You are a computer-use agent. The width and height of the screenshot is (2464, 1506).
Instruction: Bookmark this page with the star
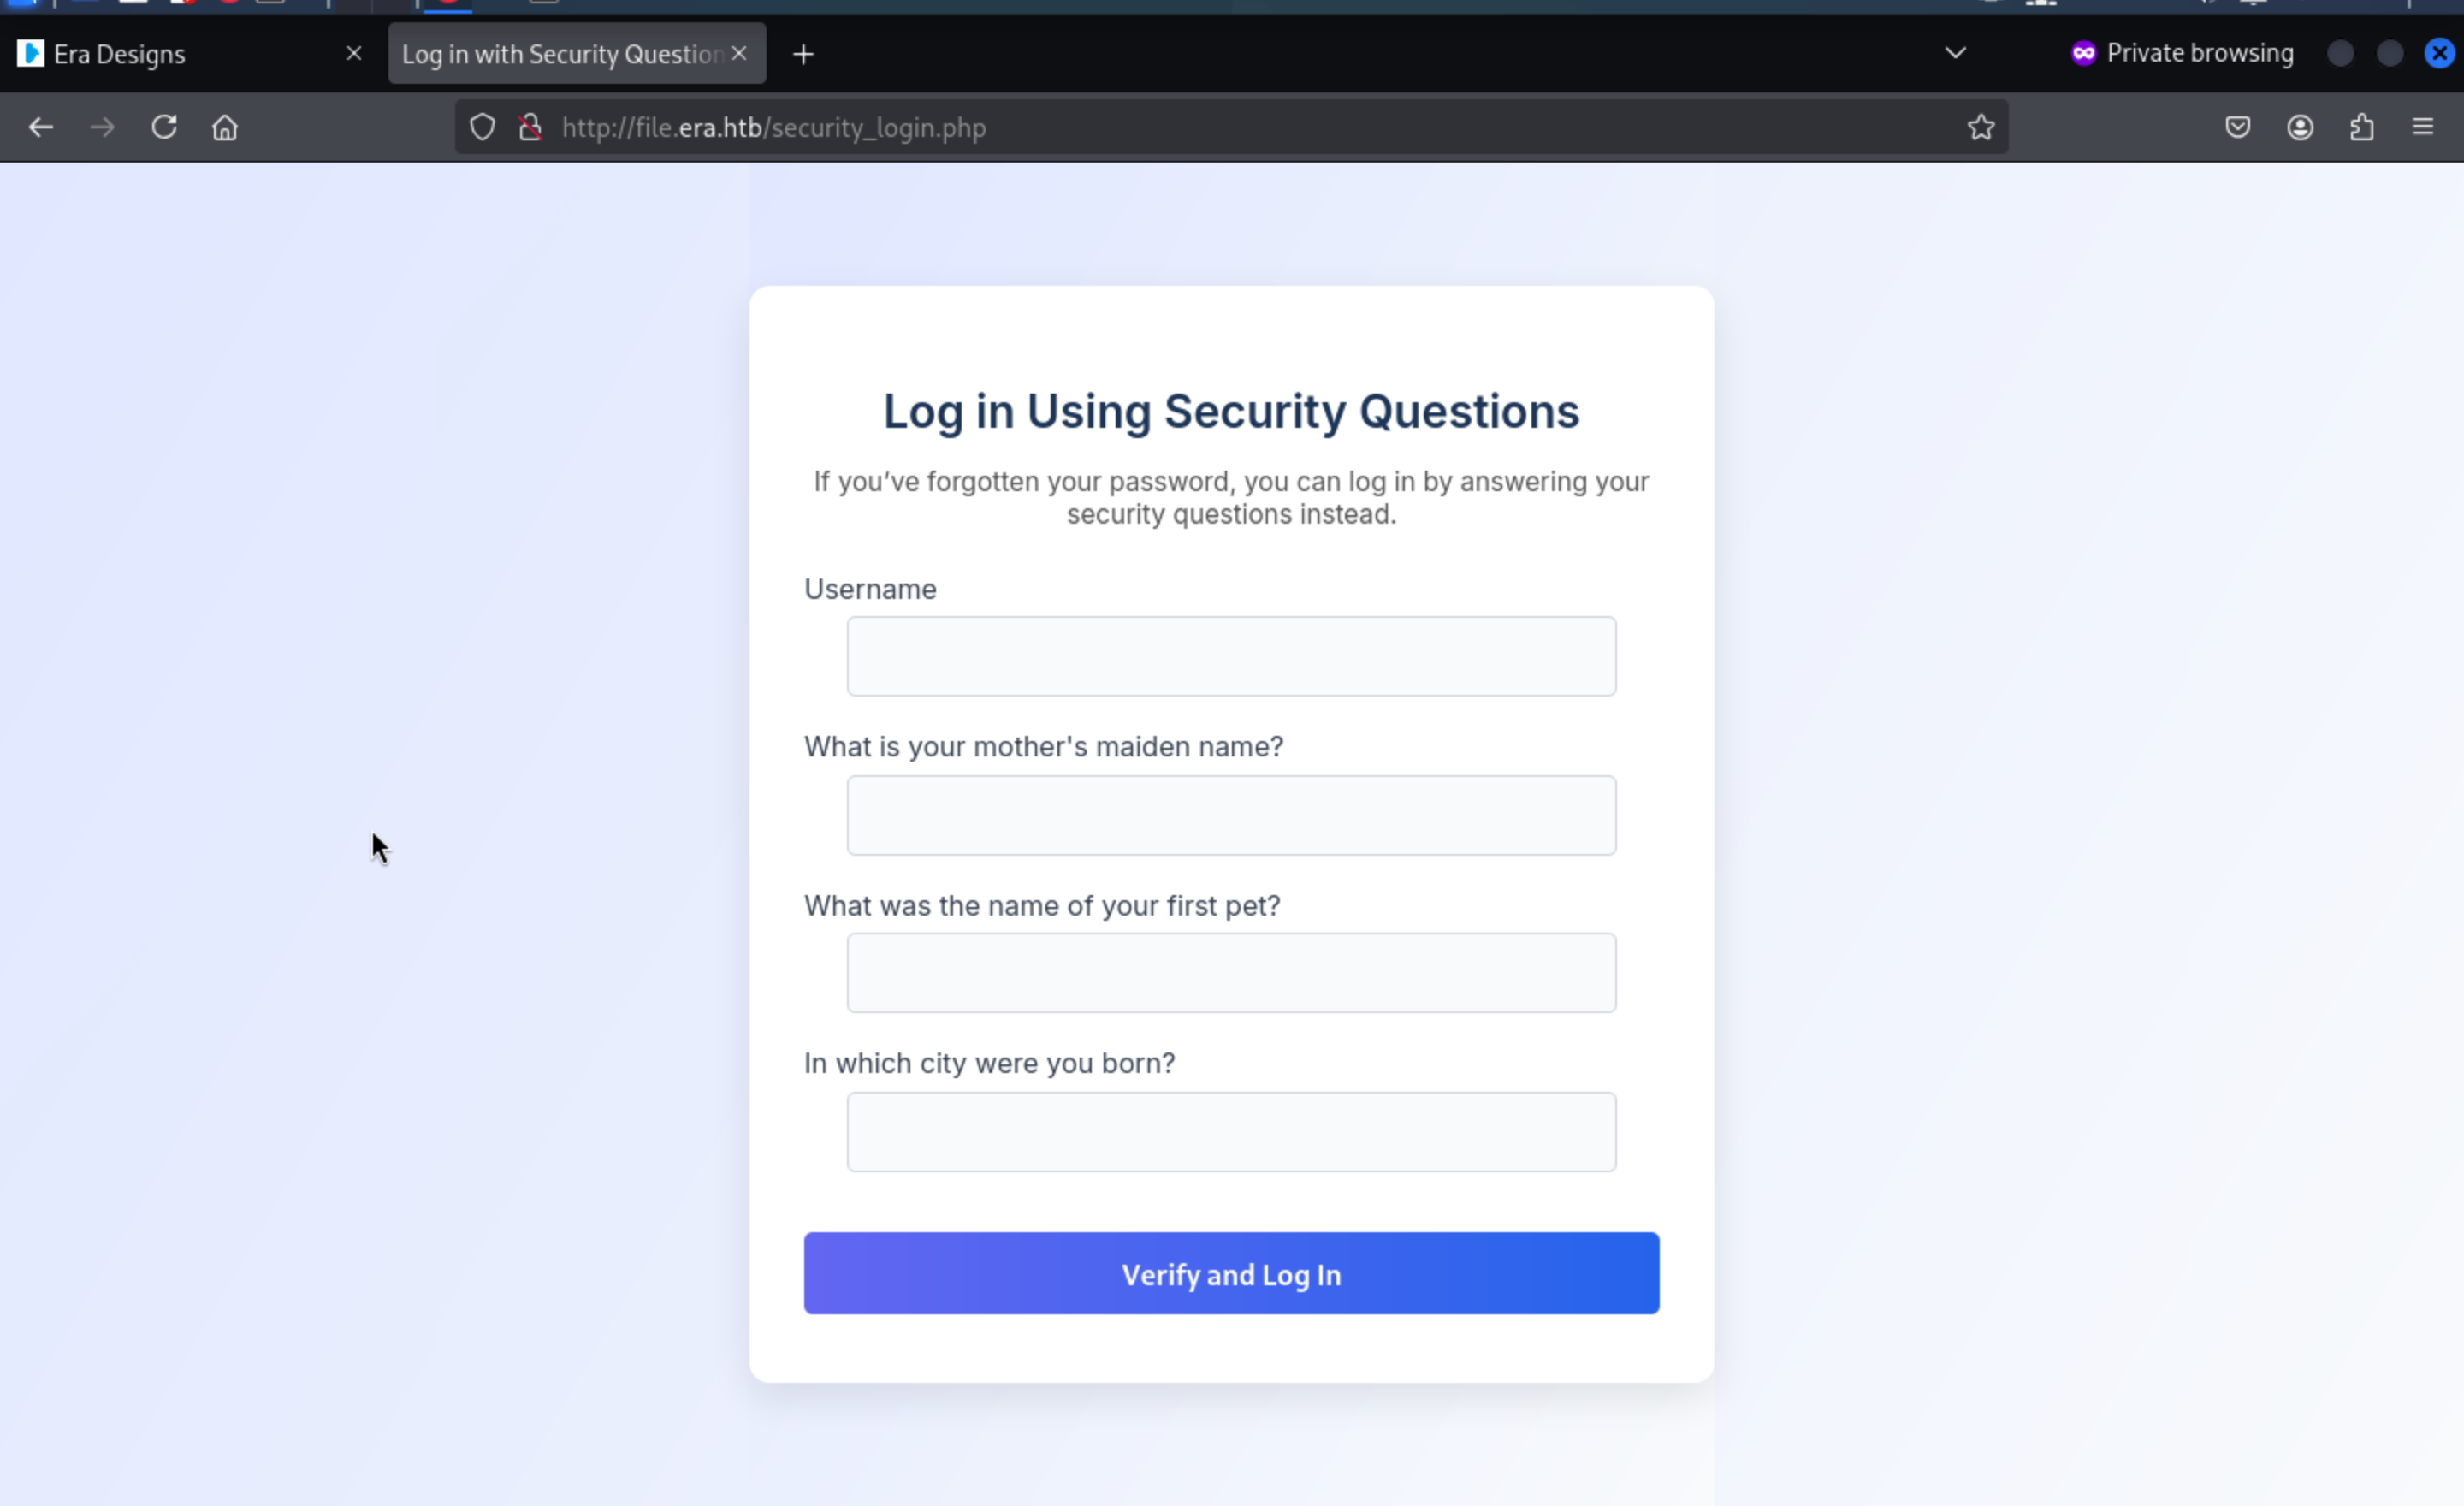(x=1980, y=128)
